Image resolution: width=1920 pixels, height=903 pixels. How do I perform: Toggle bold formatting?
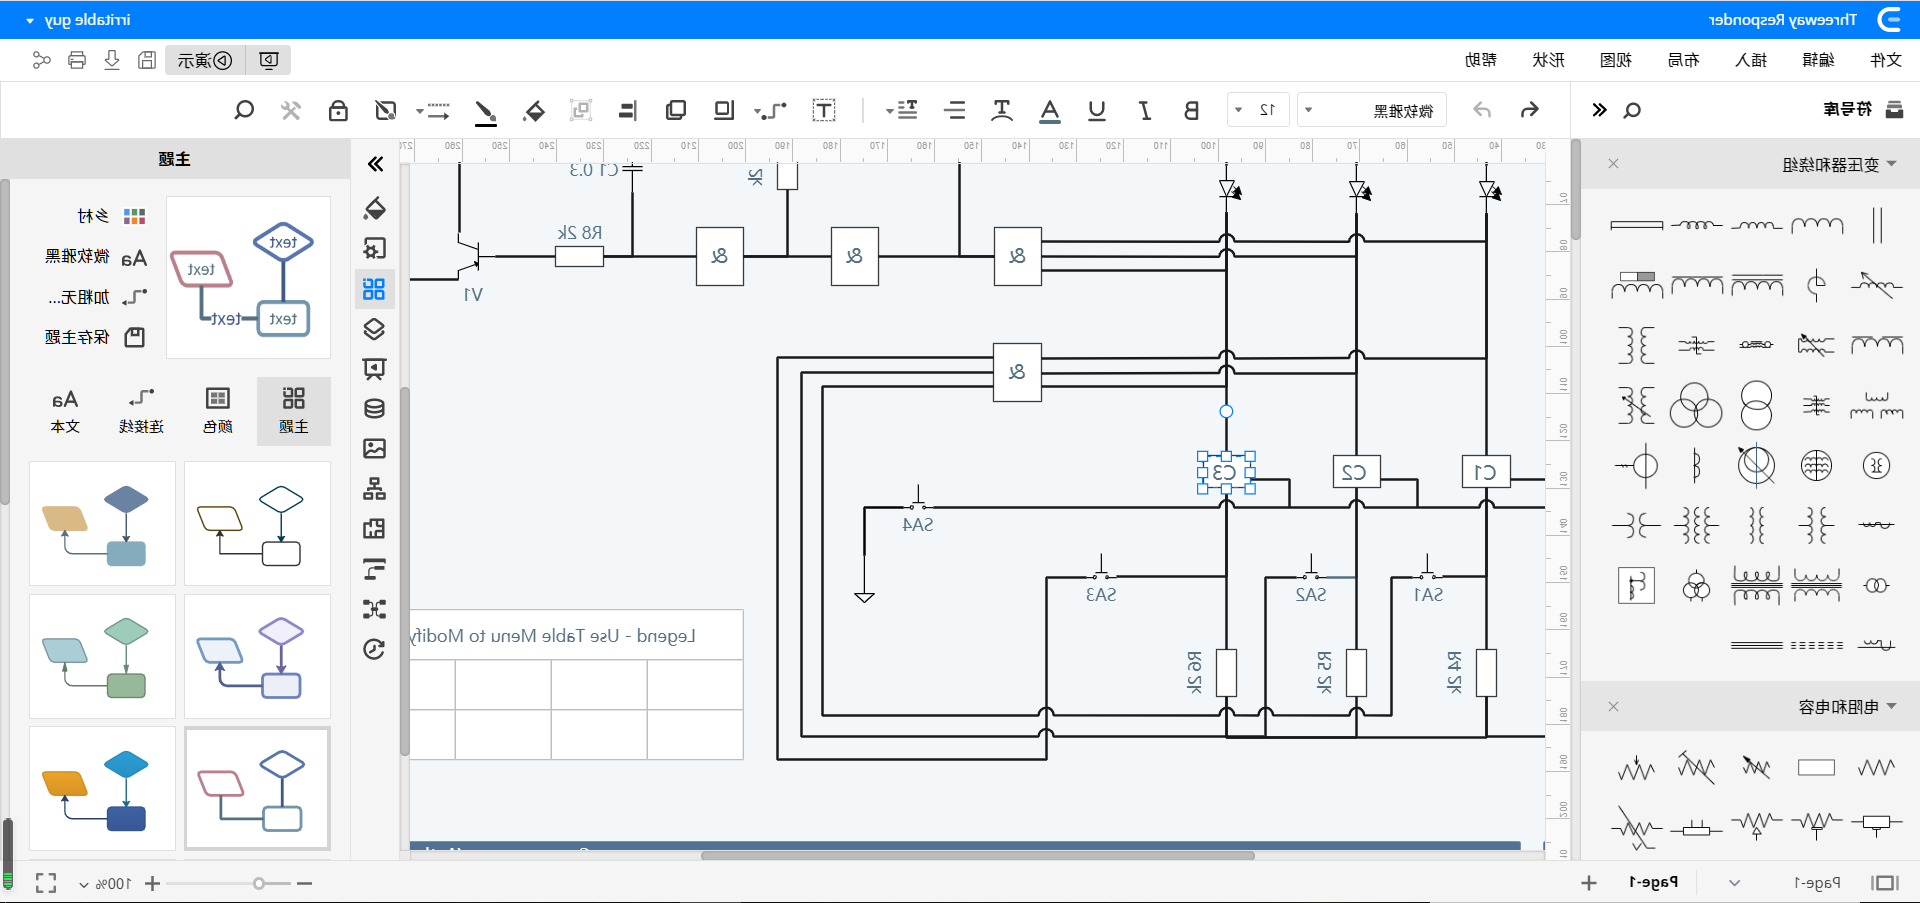[x=1191, y=110]
